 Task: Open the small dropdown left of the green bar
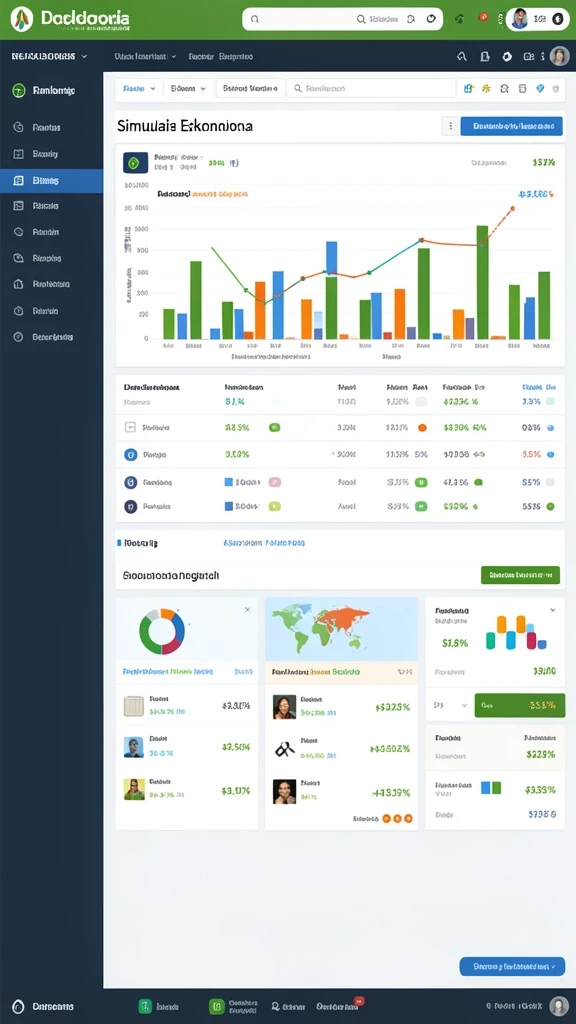[450, 705]
